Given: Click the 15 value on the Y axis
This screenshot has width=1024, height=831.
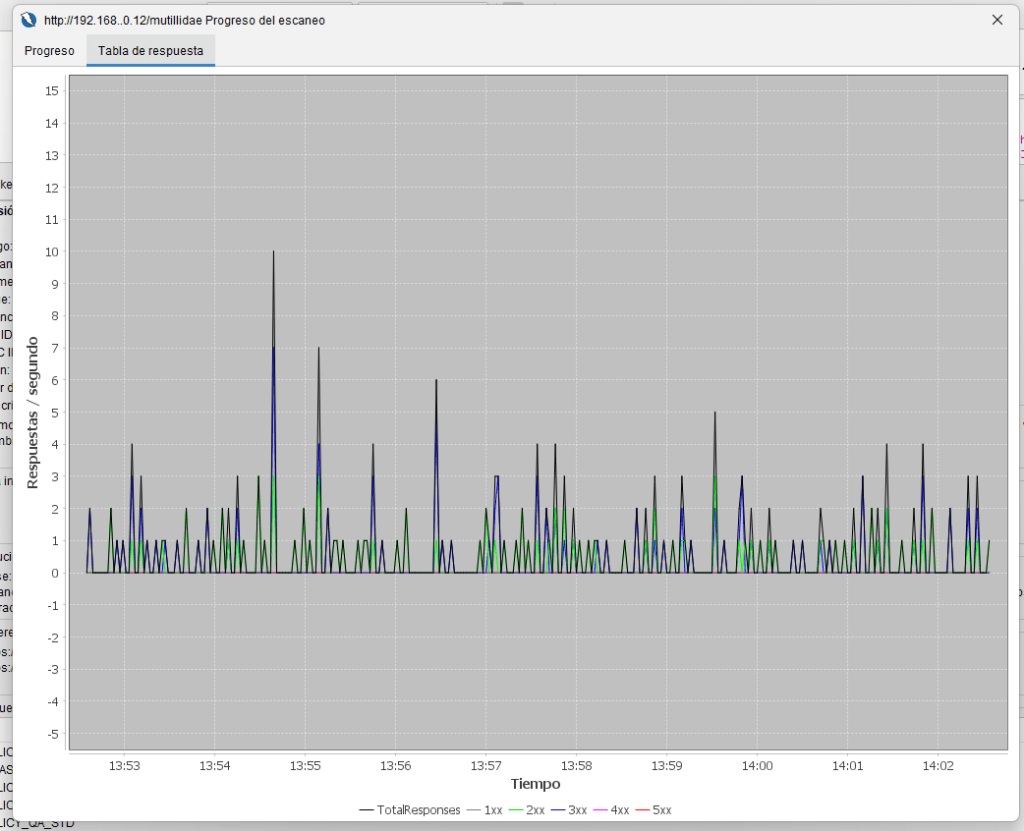Looking at the screenshot, I should pyautogui.click(x=53, y=91).
